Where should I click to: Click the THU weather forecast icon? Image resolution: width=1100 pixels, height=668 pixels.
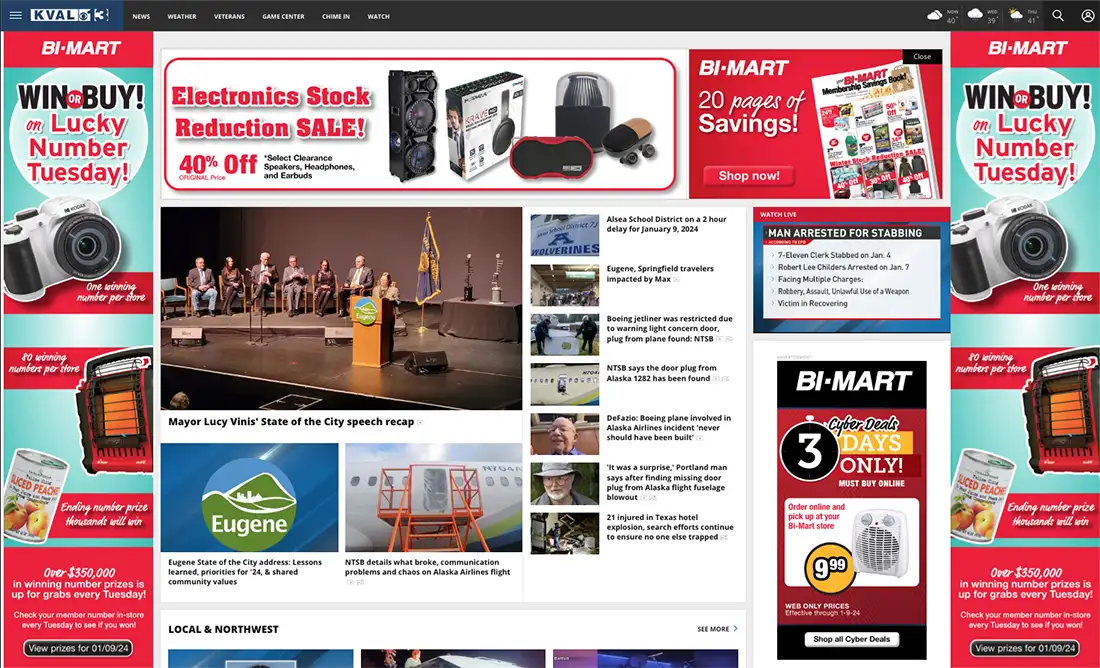[1015, 14]
